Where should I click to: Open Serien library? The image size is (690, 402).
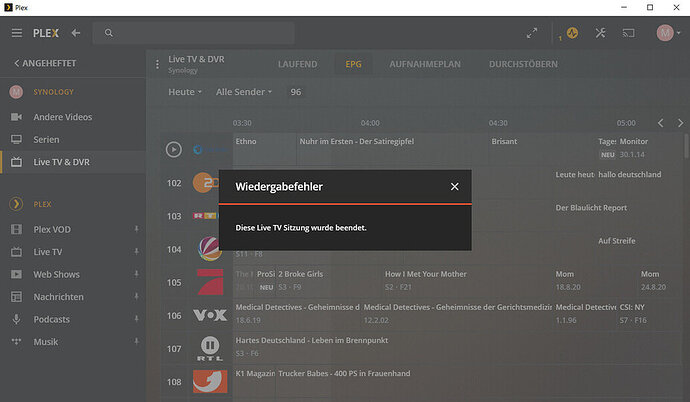coord(46,139)
